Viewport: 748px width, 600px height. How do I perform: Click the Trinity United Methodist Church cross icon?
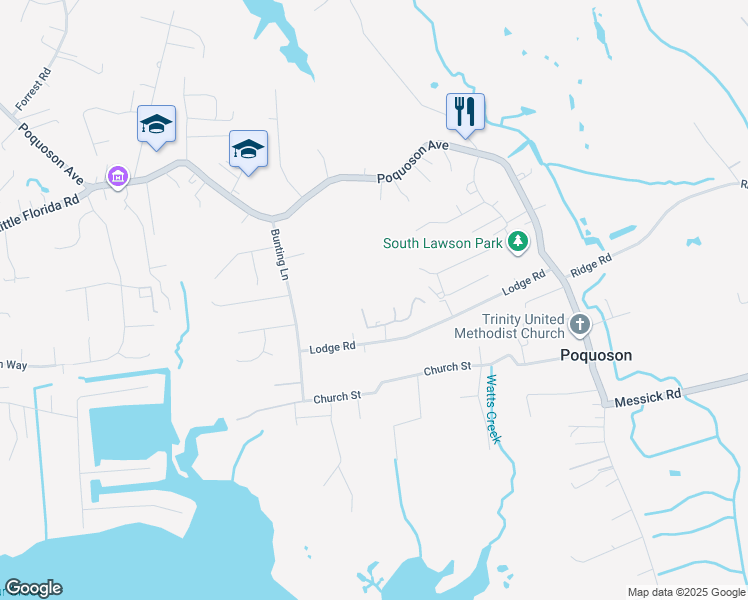[580, 325]
